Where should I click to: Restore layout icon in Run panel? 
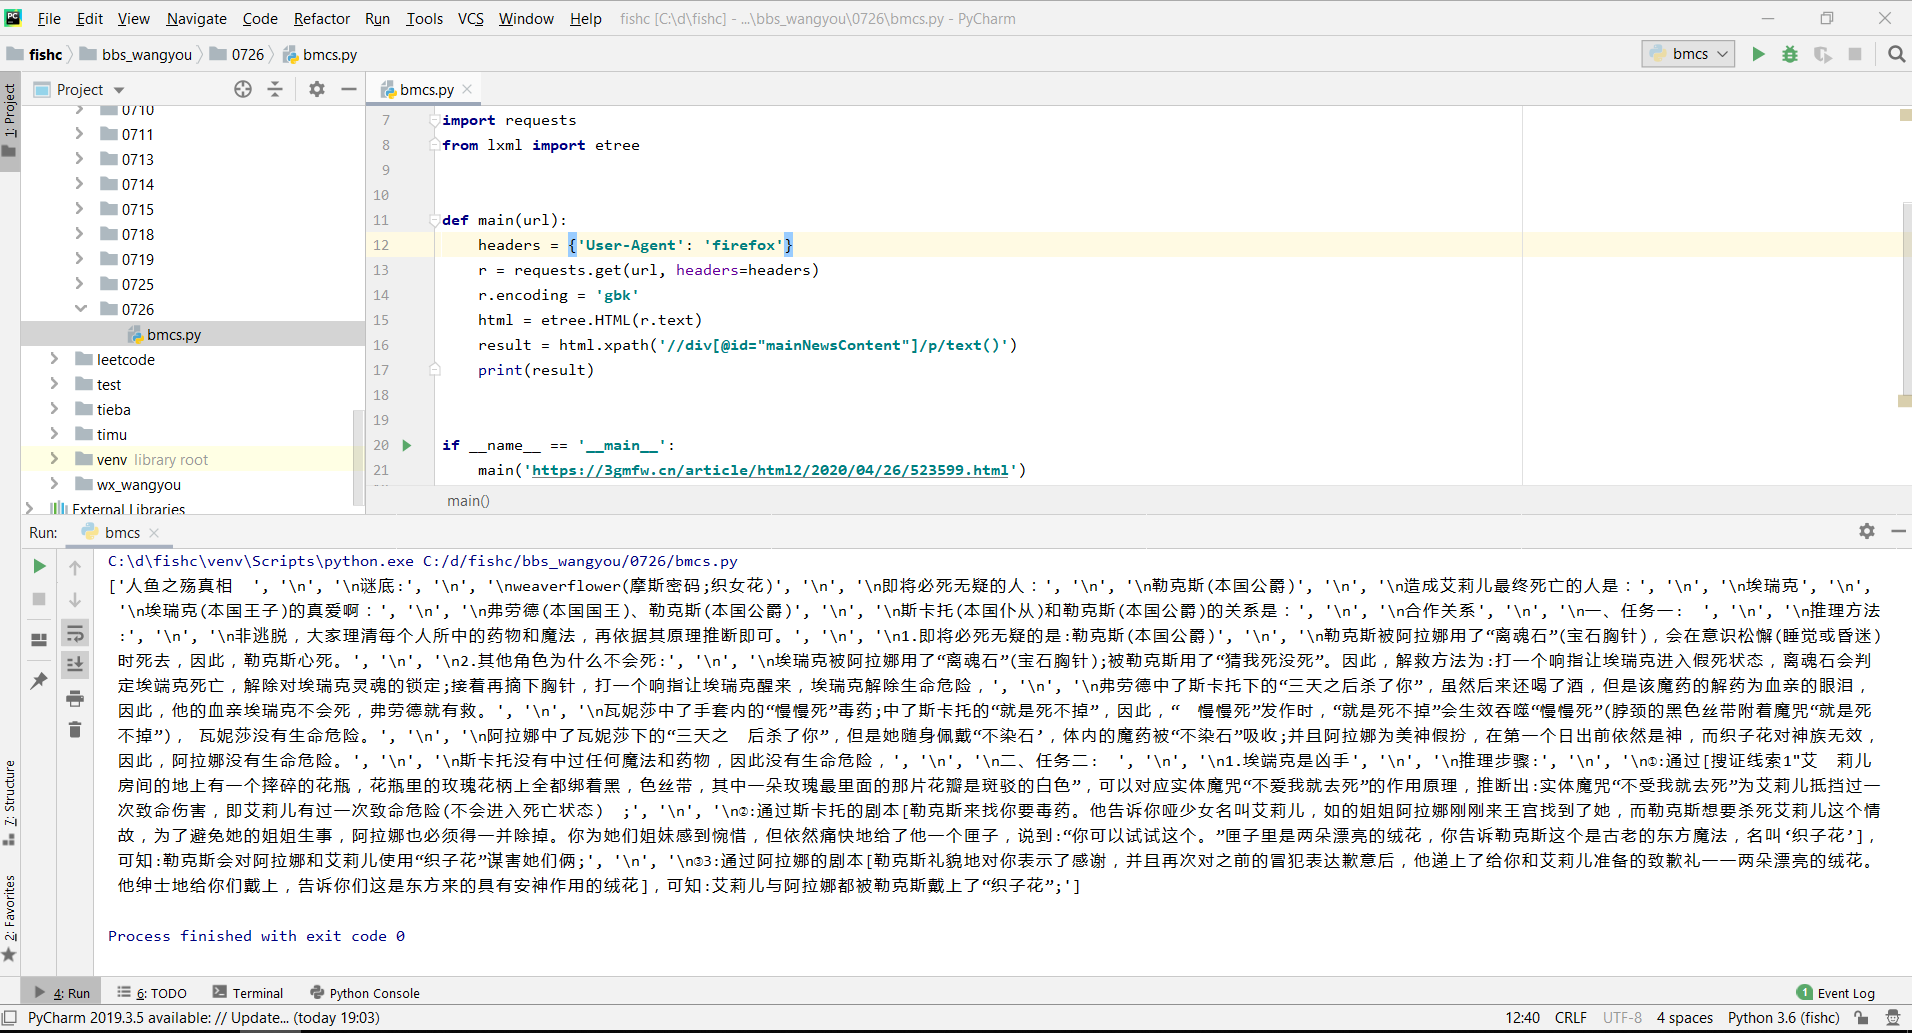[39, 640]
